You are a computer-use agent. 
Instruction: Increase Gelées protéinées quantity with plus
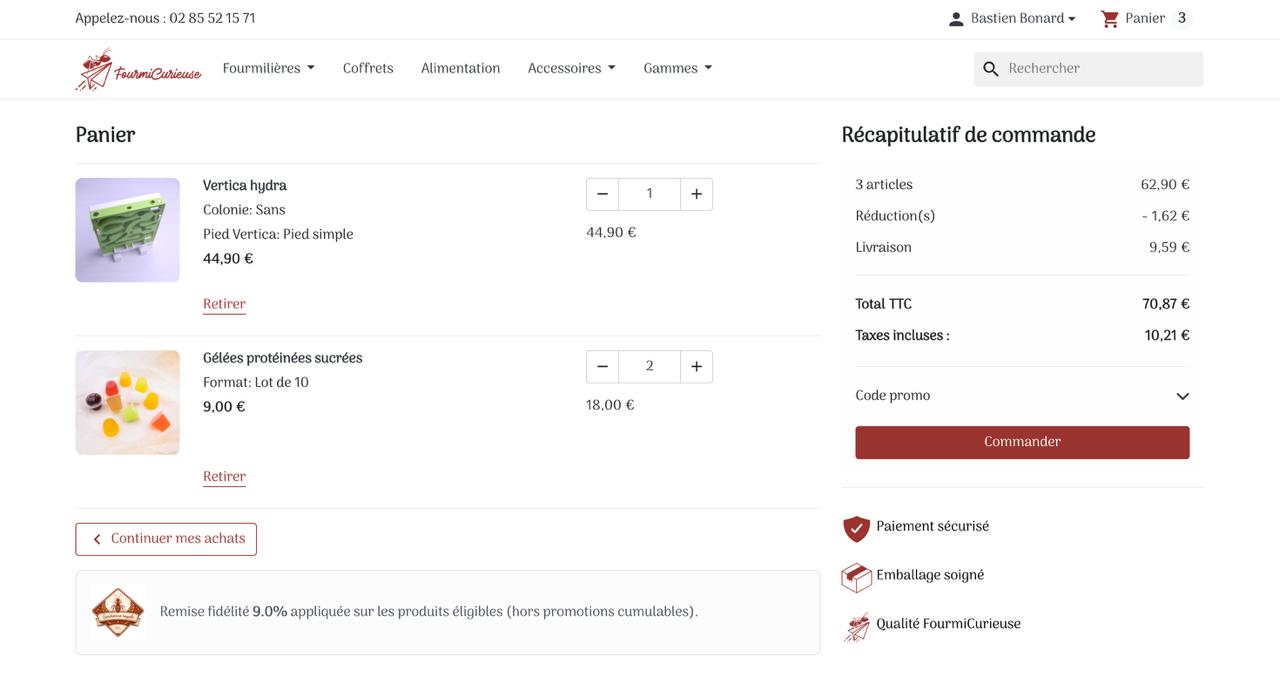pos(696,367)
